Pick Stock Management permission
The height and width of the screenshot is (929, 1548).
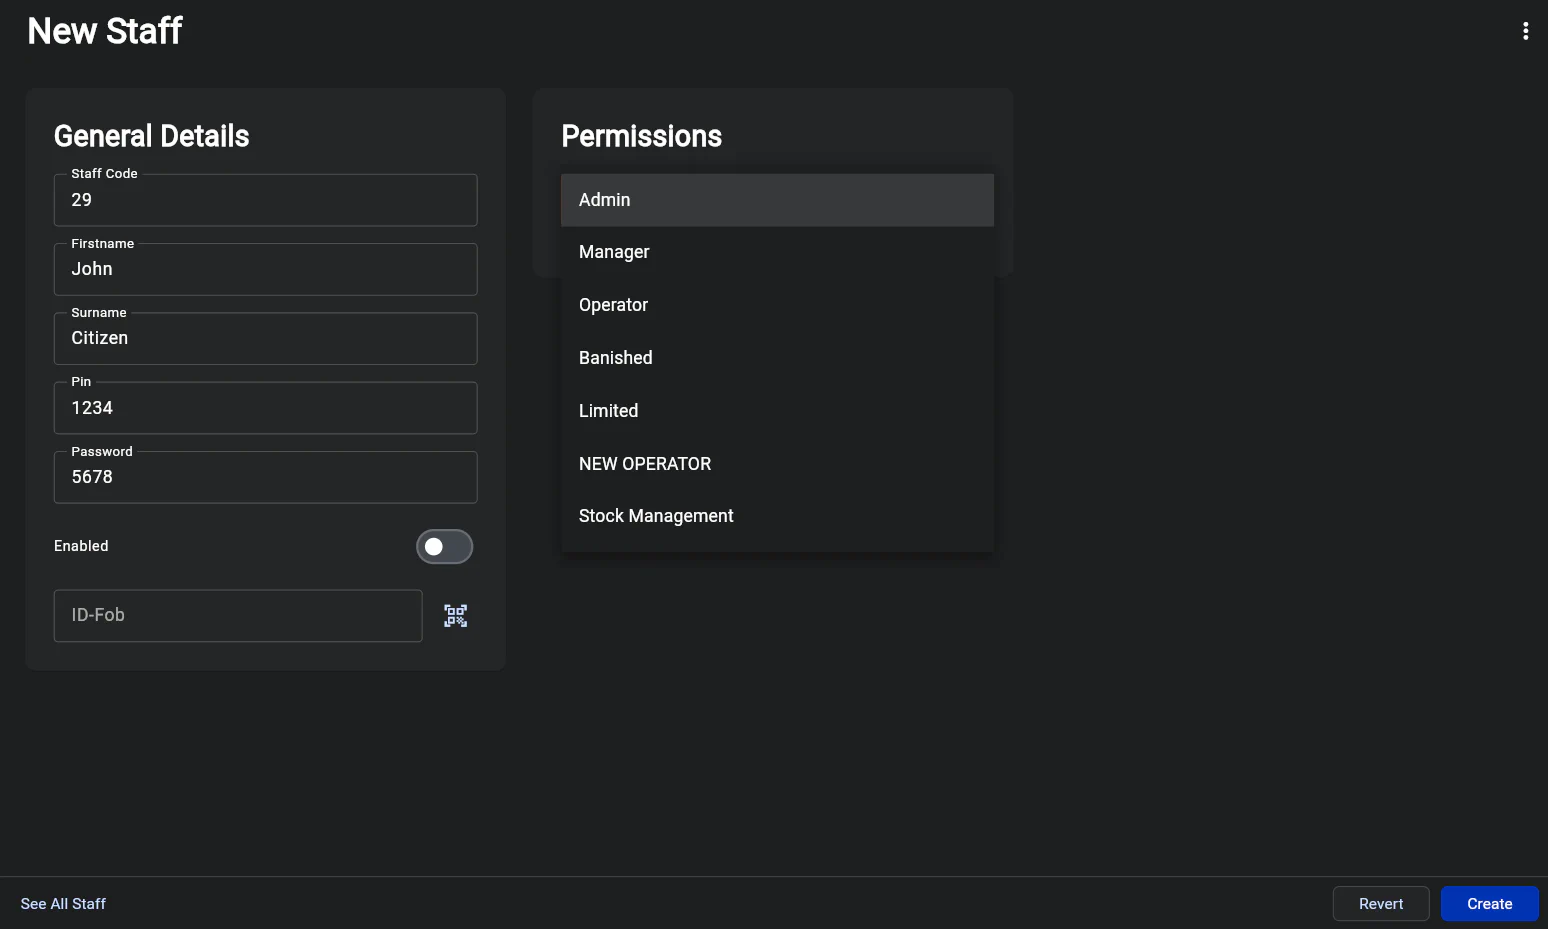[x=776, y=516]
